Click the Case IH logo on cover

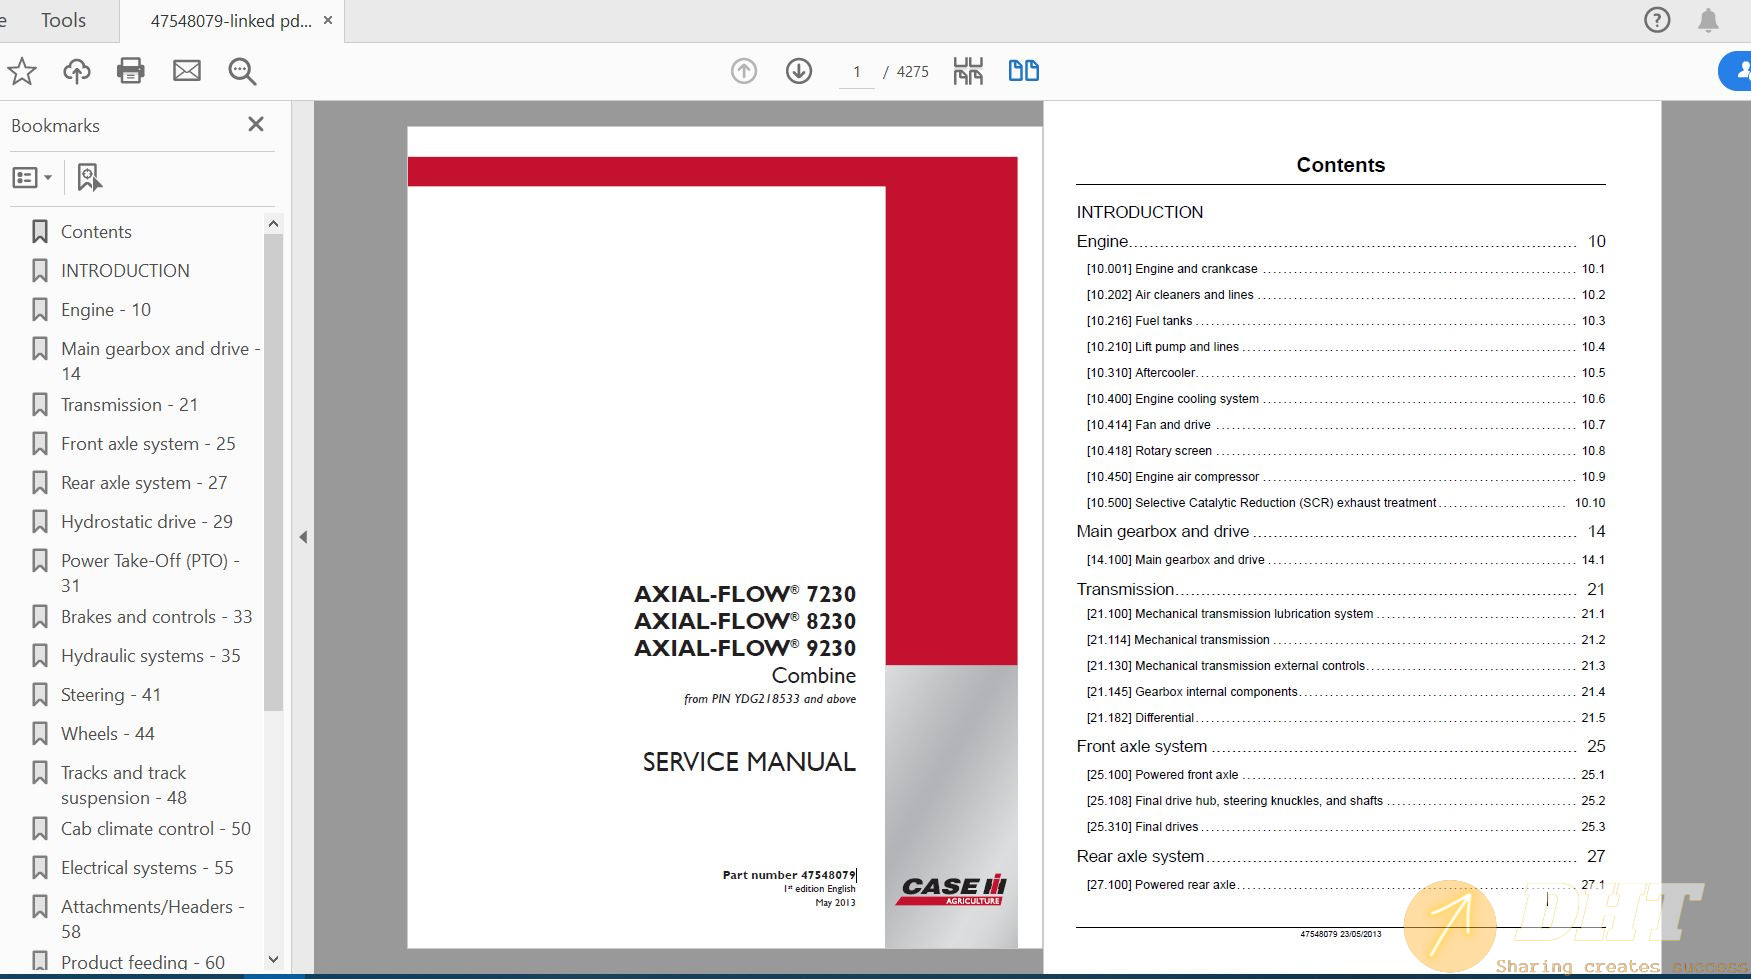coord(953,890)
